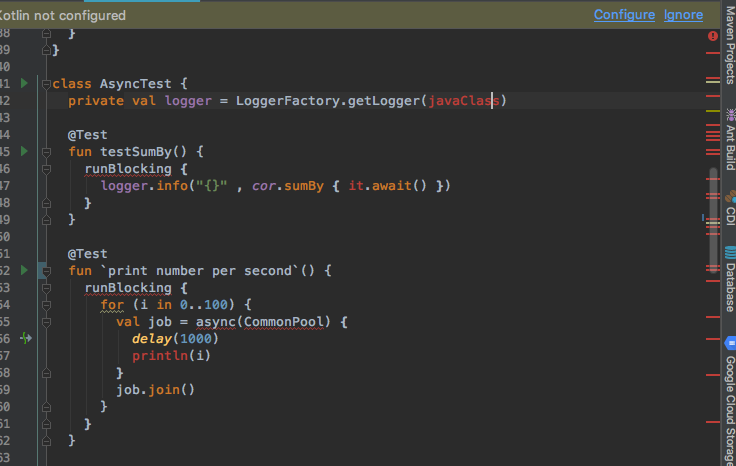Click the red error indicator at top of scrollbar
This screenshot has width=736, height=466.
712,36
